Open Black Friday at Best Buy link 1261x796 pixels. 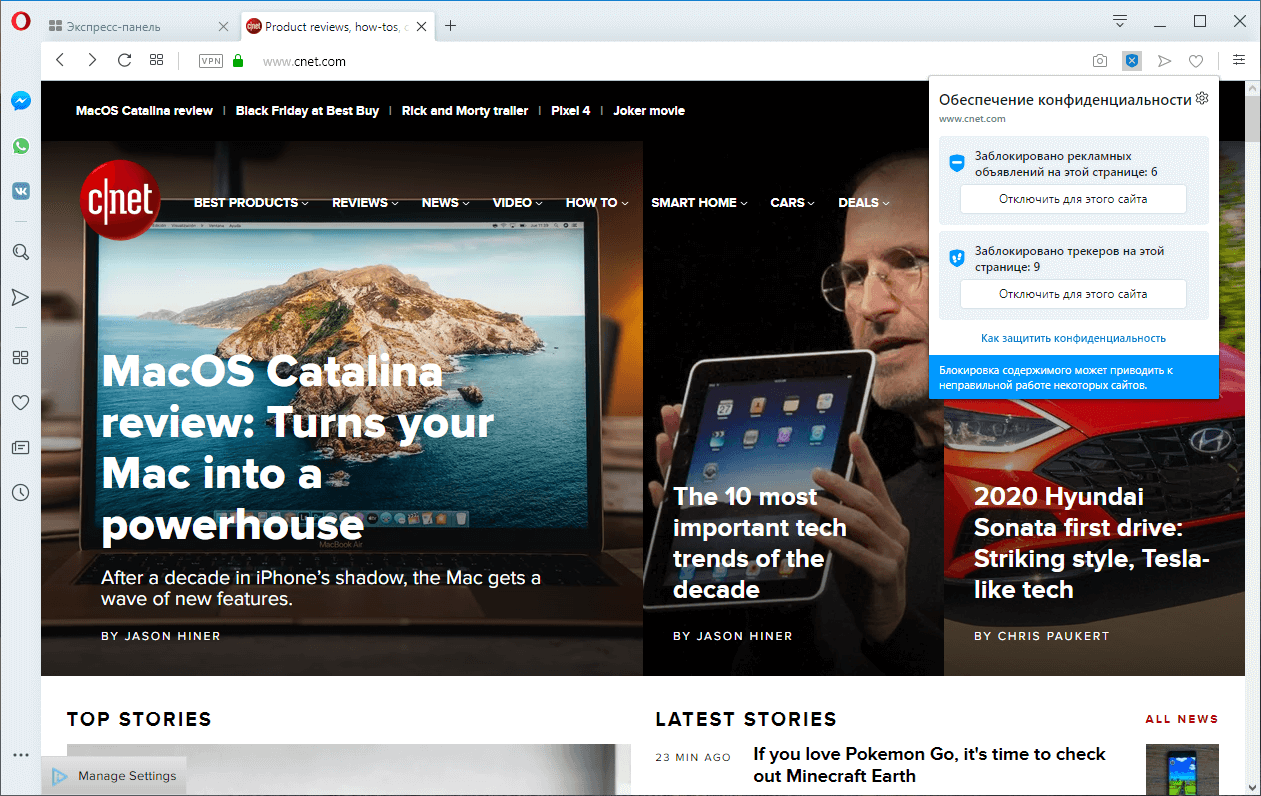click(307, 111)
